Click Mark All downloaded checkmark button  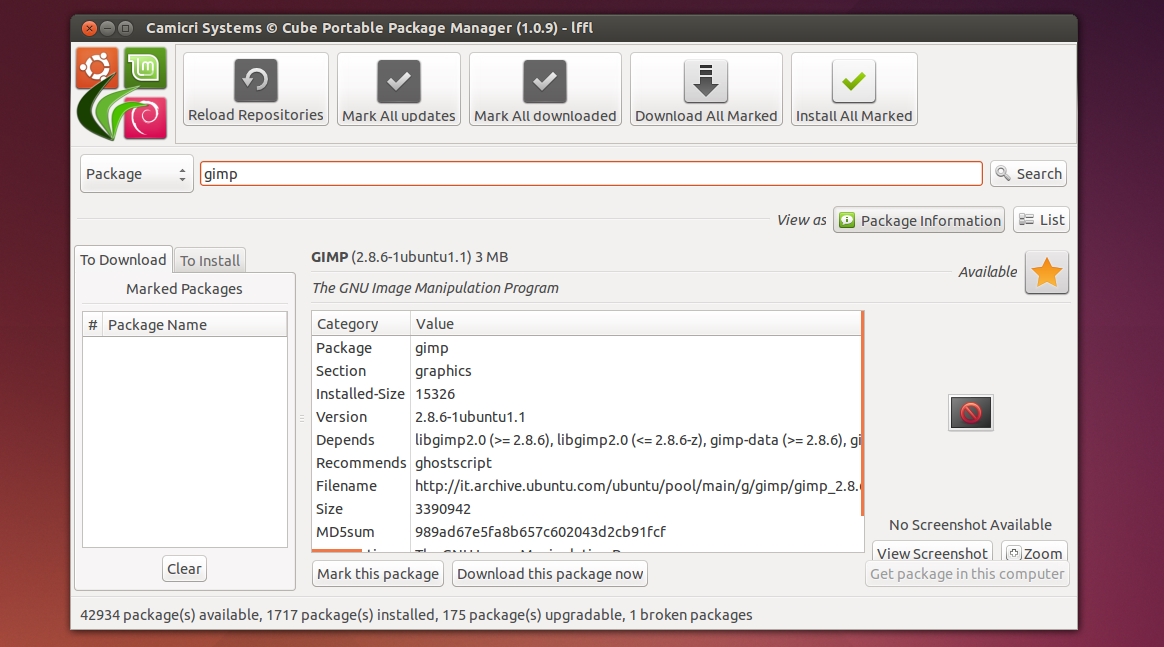(545, 89)
